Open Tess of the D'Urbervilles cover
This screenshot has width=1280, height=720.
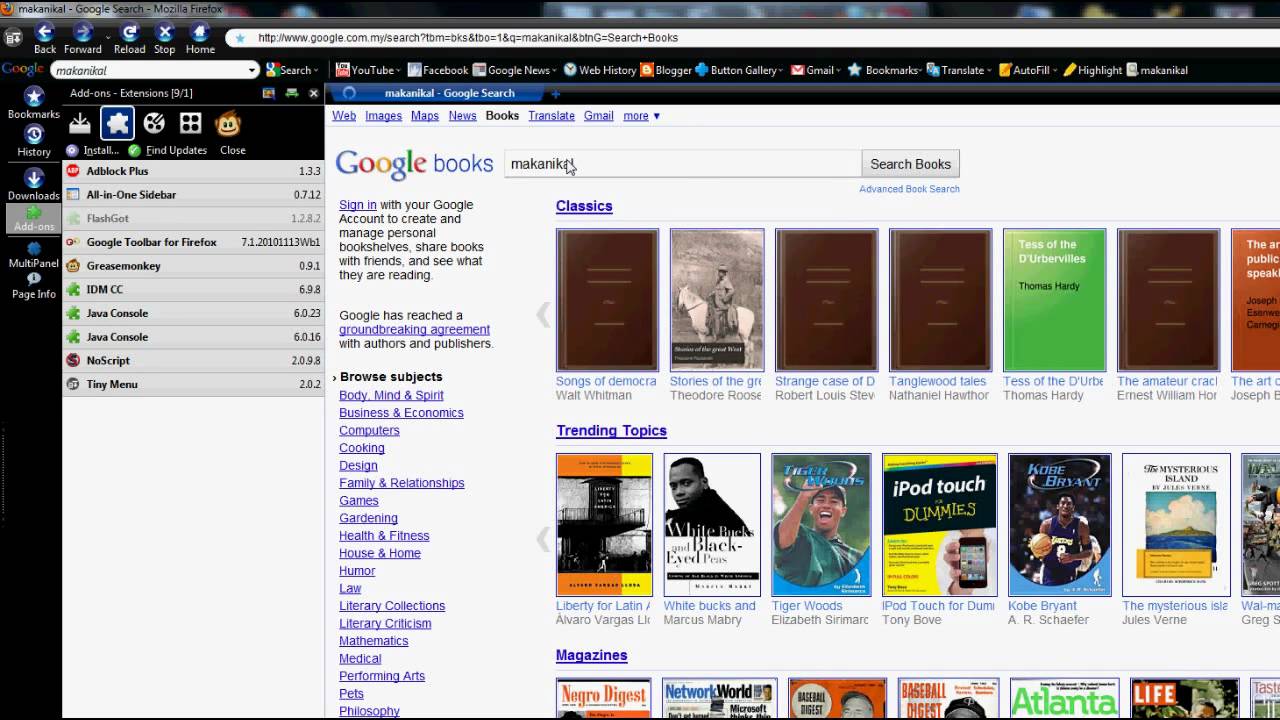pos(1054,300)
